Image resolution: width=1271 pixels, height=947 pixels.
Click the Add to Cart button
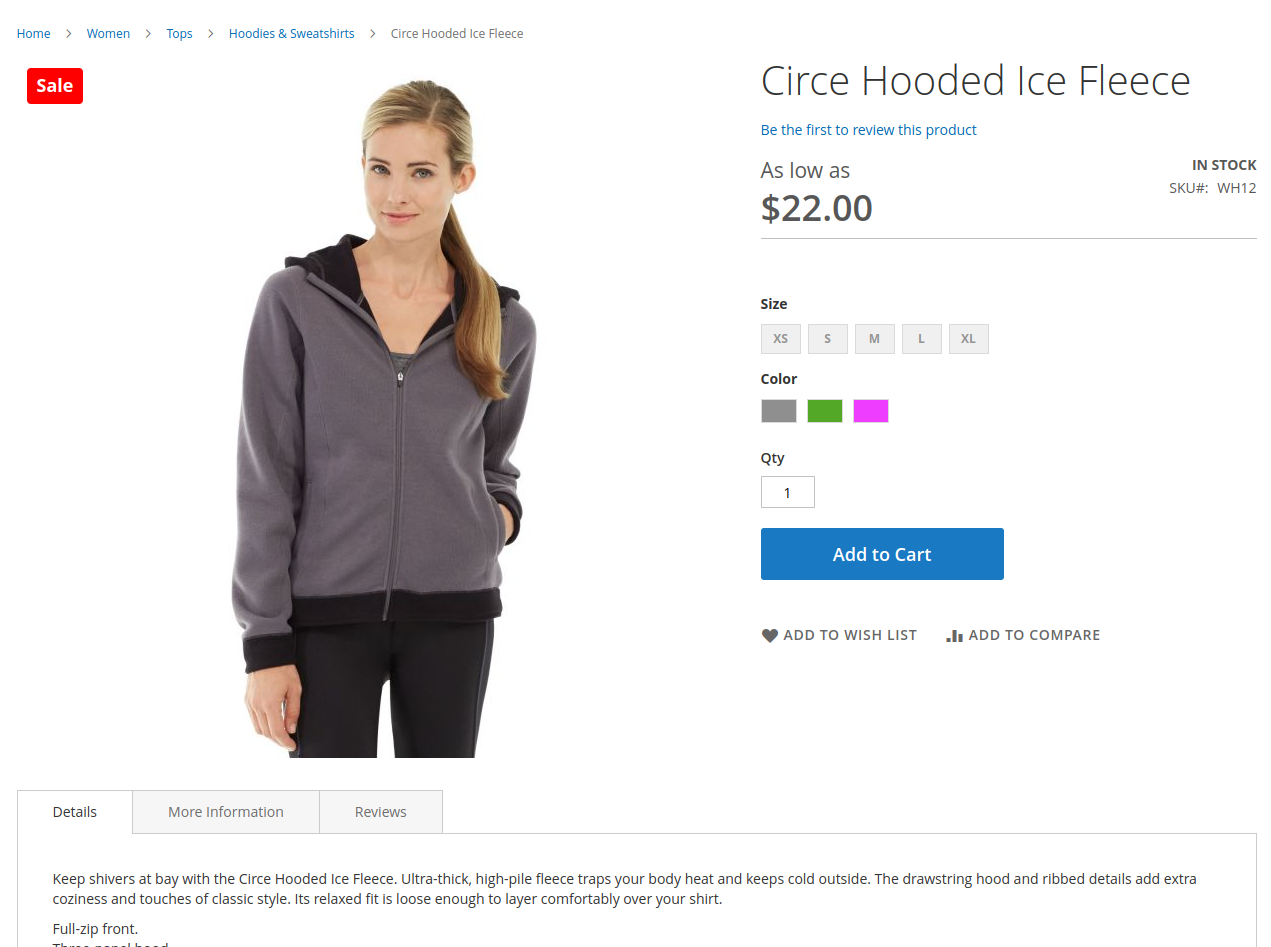(x=882, y=554)
